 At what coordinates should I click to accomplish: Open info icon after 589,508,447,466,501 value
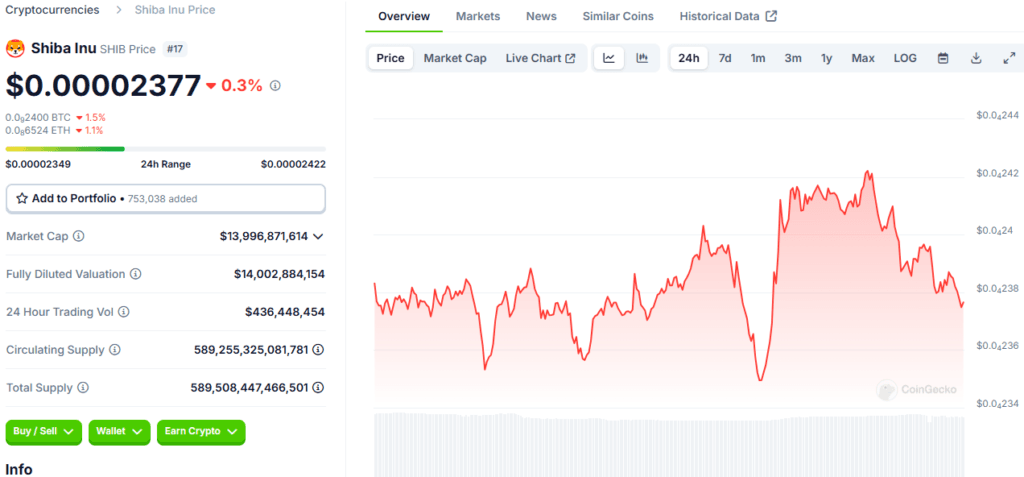[x=318, y=387]
